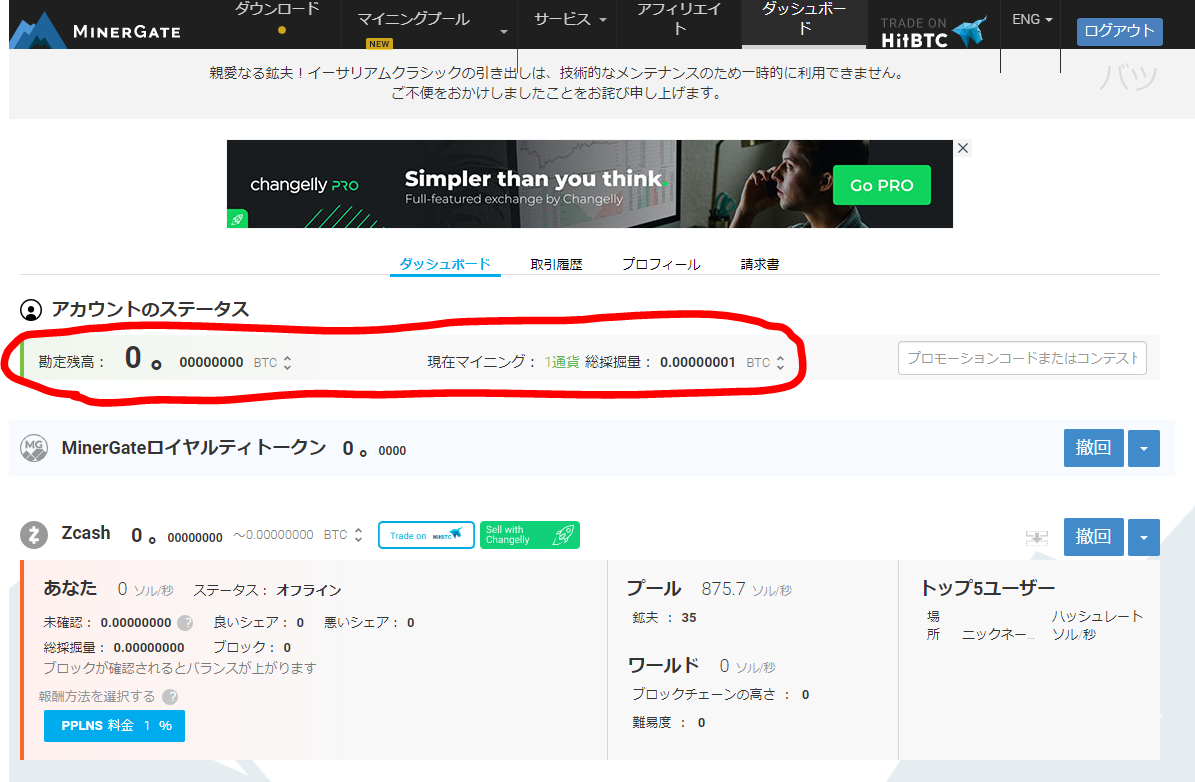Click the NEW badge under マイニングプール
The height and width of the screenshot is (782, 1195).
379,43
